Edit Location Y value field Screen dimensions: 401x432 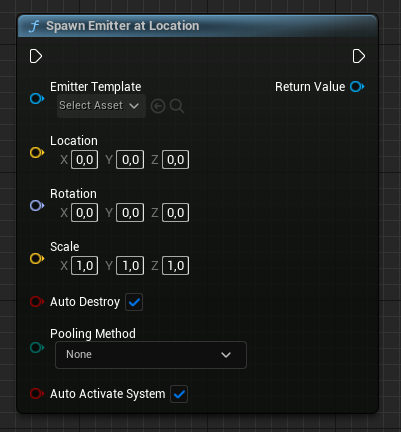pos(130,160)
